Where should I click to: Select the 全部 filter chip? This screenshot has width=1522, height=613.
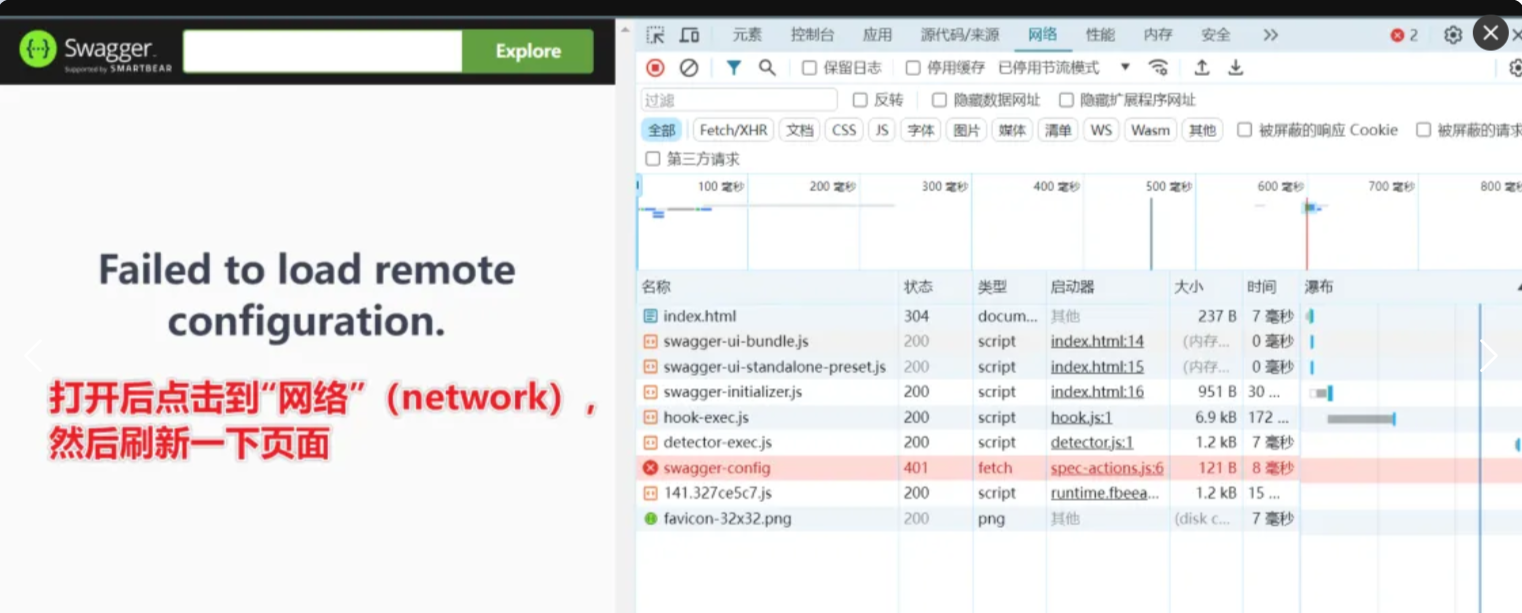click(662, 130)
